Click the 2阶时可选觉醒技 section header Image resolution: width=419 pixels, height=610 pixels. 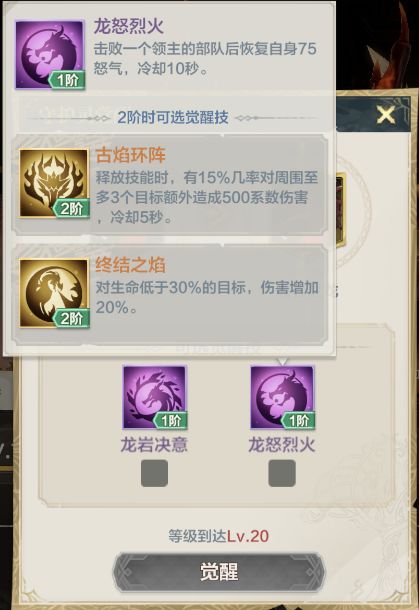pyautogui.click(x=173, y=117)
